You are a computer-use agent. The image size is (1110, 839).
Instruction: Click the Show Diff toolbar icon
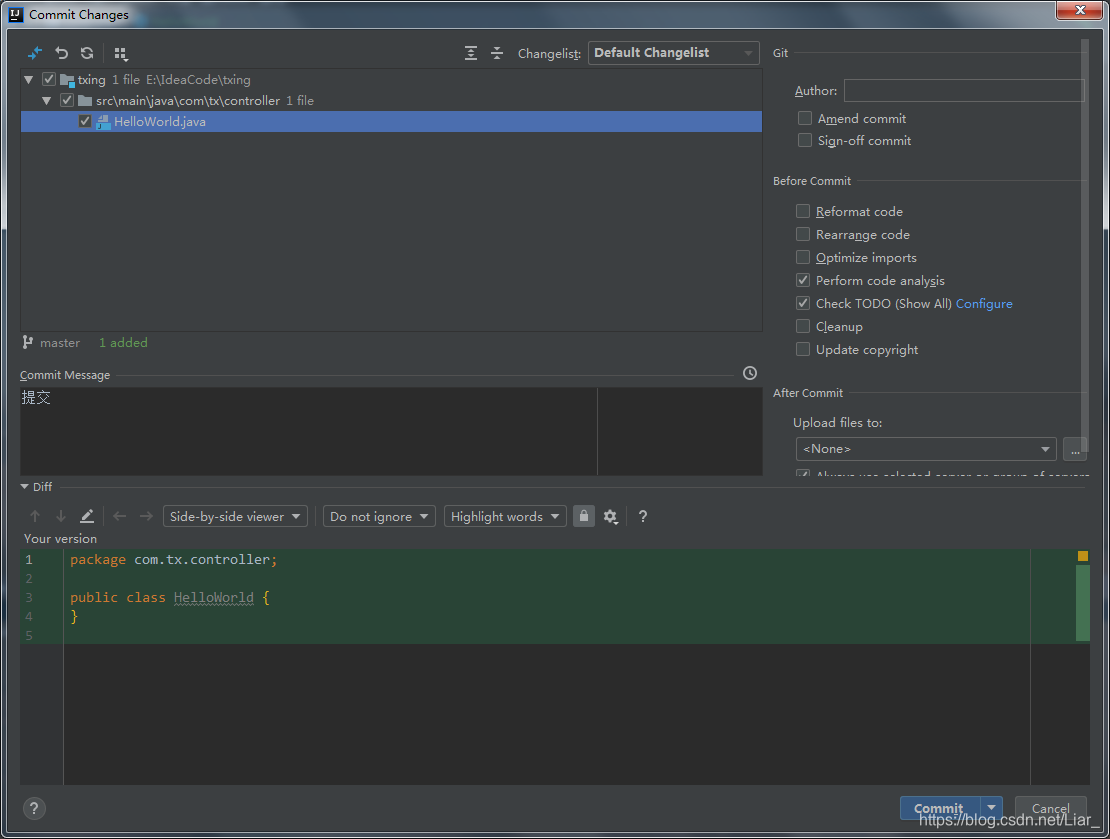coord(35,53)
